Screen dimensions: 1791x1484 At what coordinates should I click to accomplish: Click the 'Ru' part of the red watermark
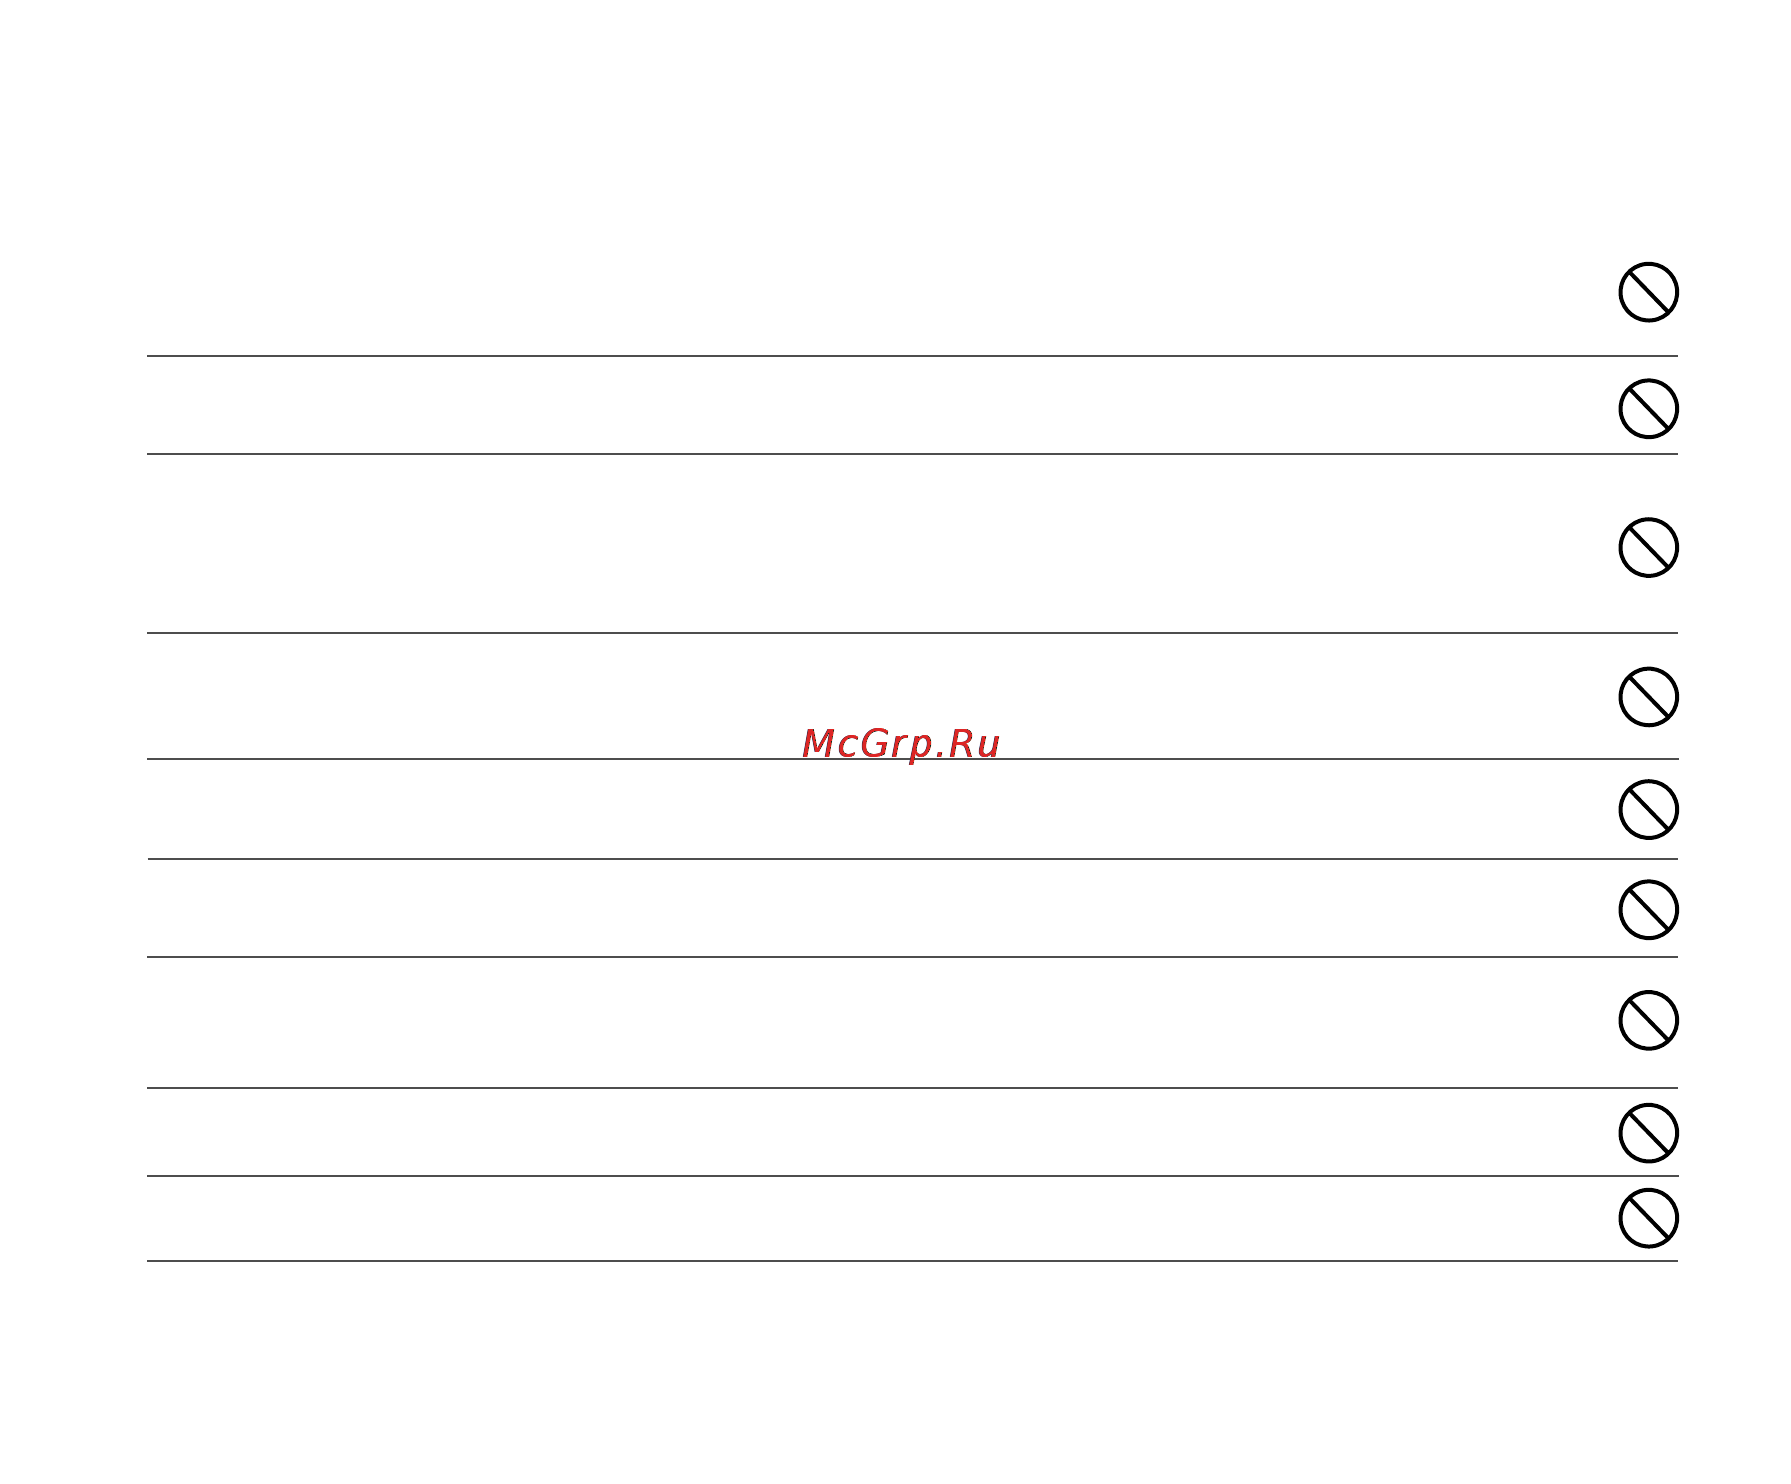(973, 744)
